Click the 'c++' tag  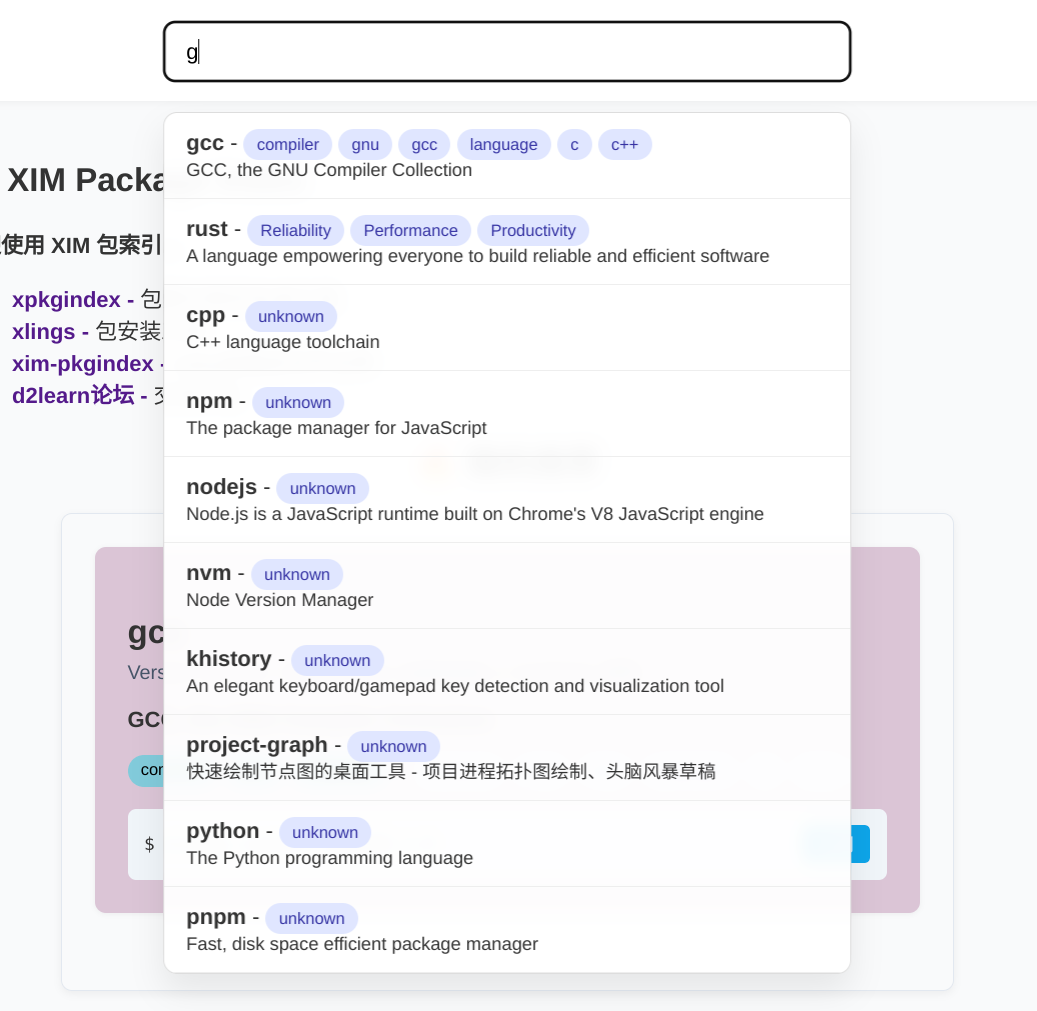(624, 144)
